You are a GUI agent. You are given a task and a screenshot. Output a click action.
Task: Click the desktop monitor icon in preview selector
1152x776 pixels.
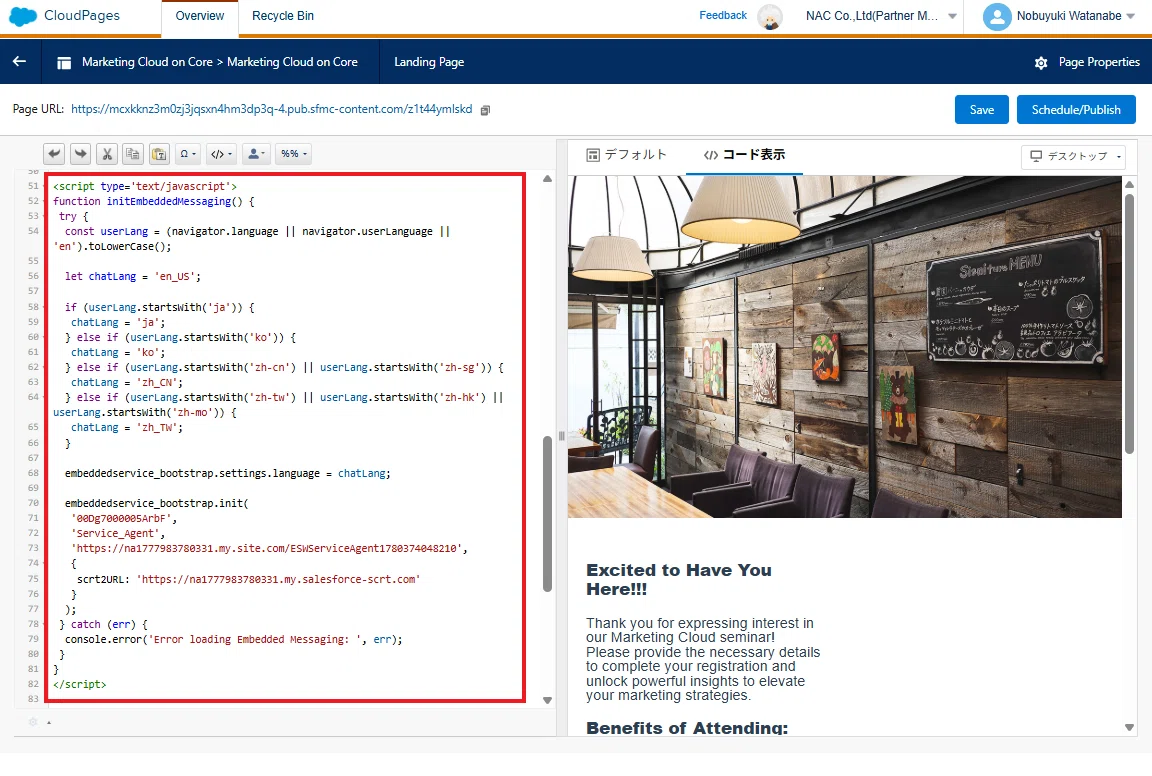(1036, 156)
